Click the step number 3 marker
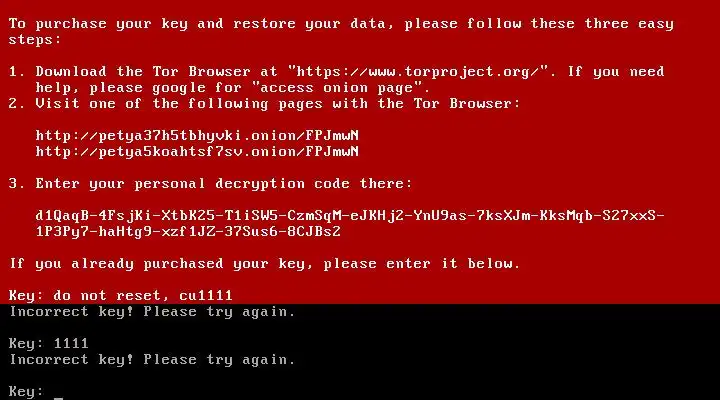 16,184
